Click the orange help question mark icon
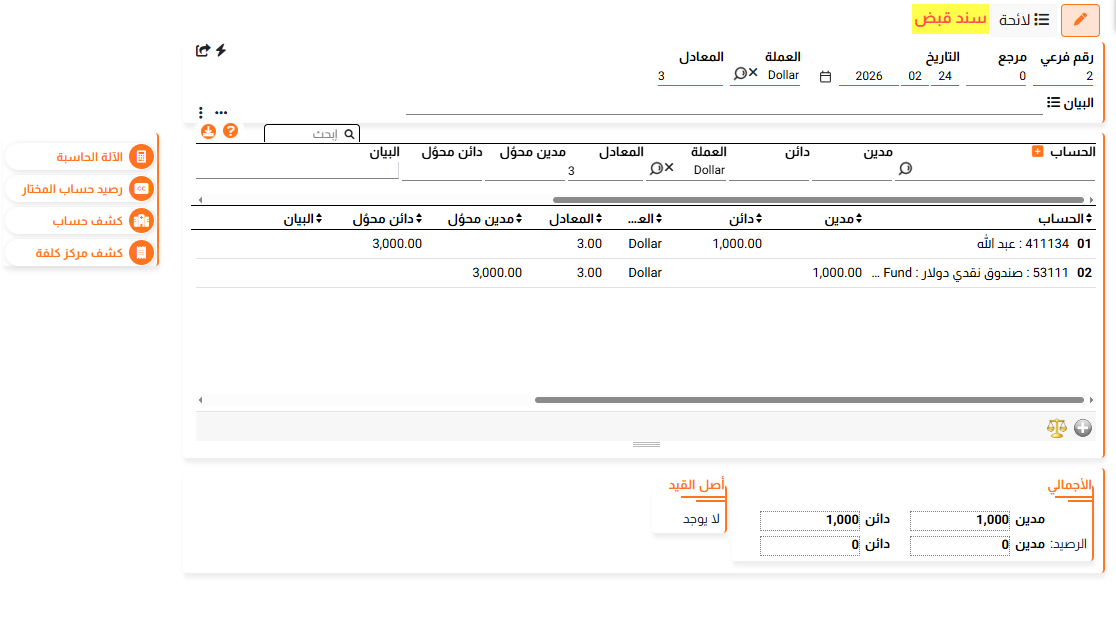 (230, 131)
